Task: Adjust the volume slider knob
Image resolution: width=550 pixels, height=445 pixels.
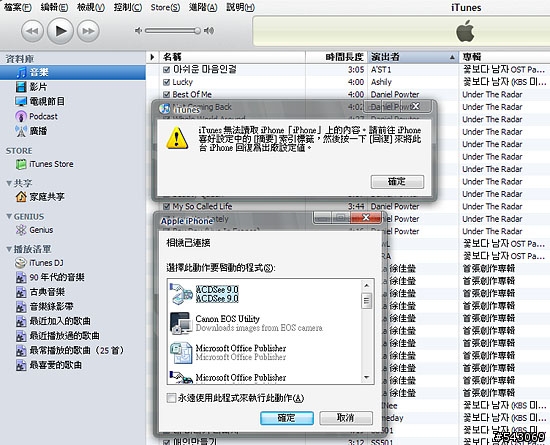Action: pyautogui.click(x=197, y=31)
